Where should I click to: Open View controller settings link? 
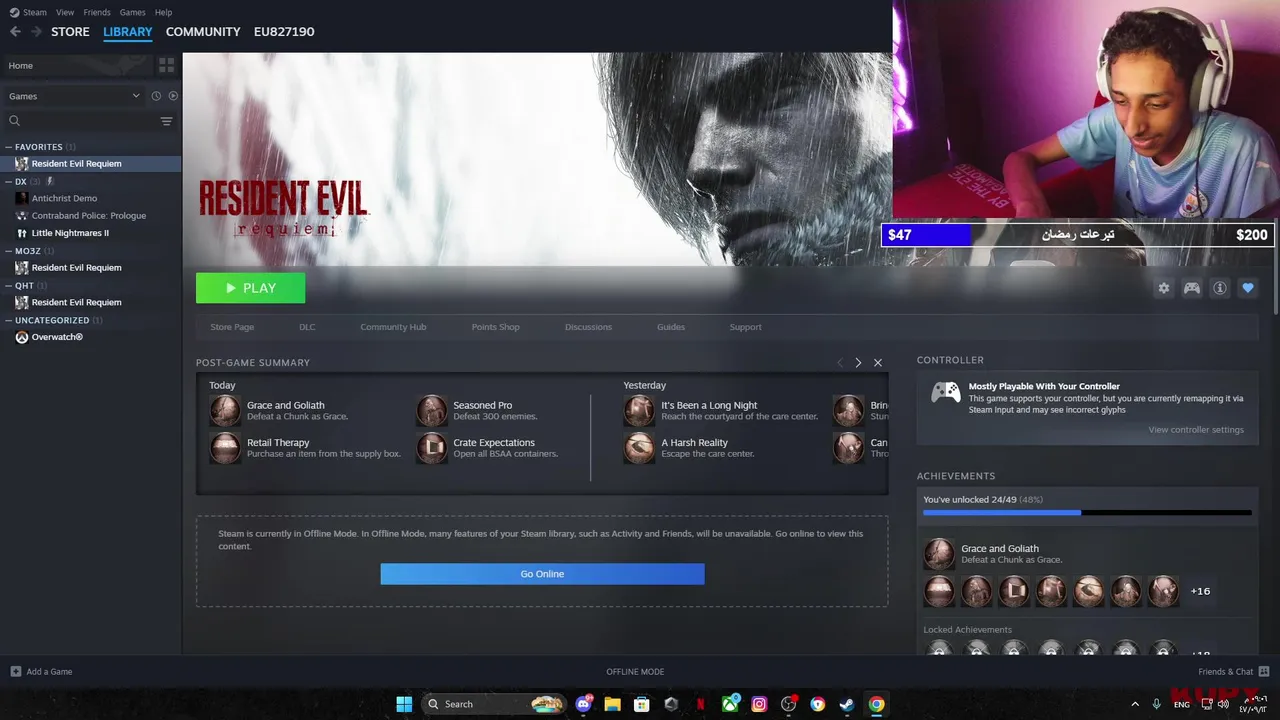1196,430
